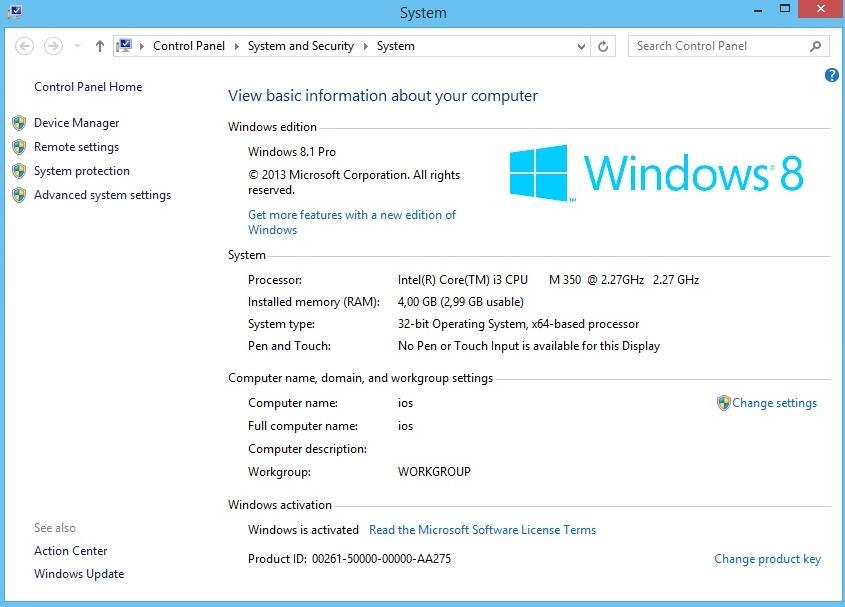Click the 4,00 GB installed memory value

(460, 302)
